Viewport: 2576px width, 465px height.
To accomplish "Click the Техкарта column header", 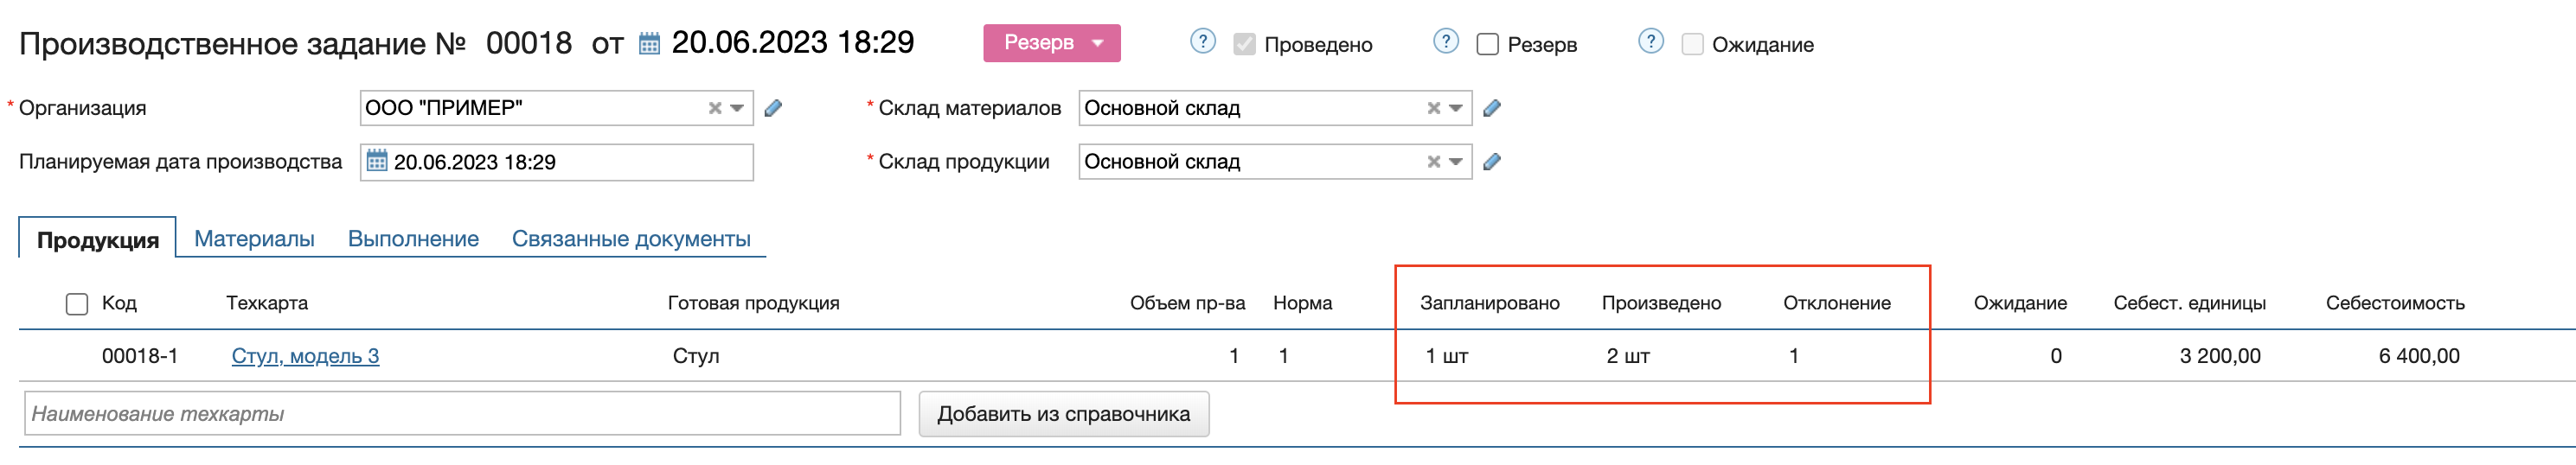I will tap(267, 303).
